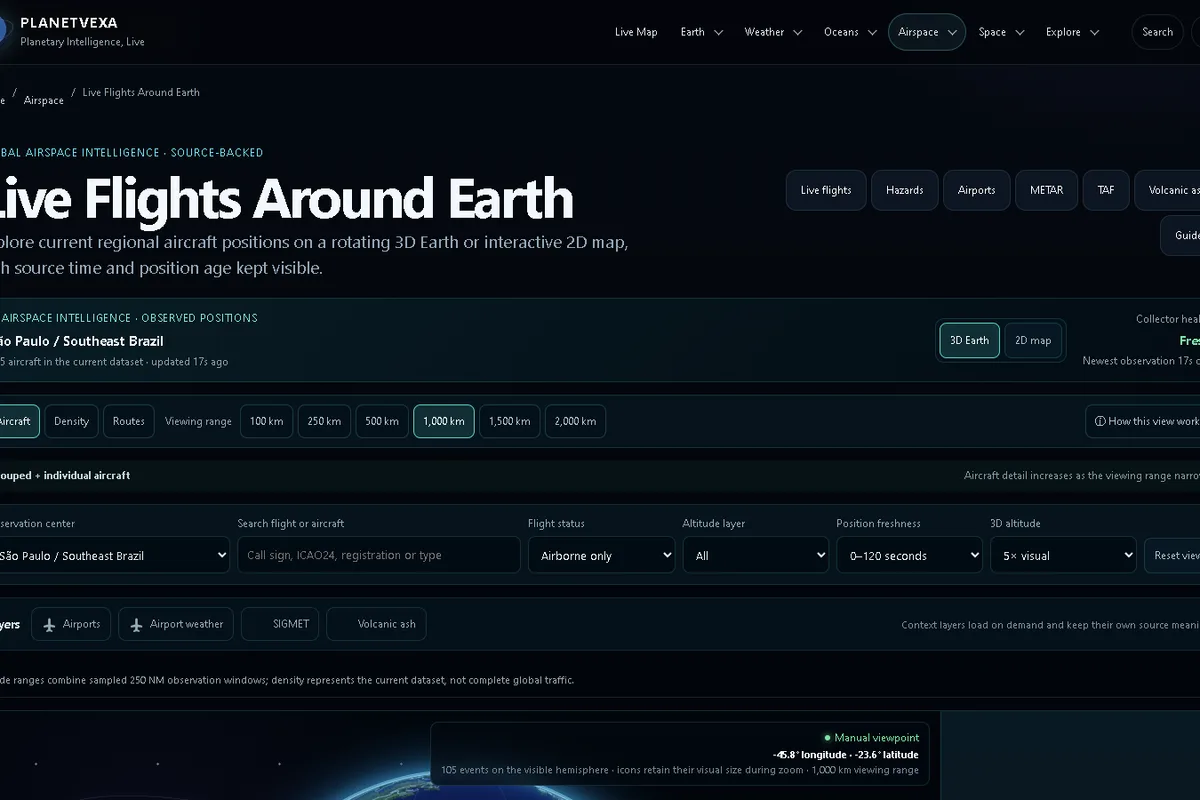This screenshot has width=1200, height=800.
Task: Toggle the Airport weather layer
Action: tap(176, 624)
